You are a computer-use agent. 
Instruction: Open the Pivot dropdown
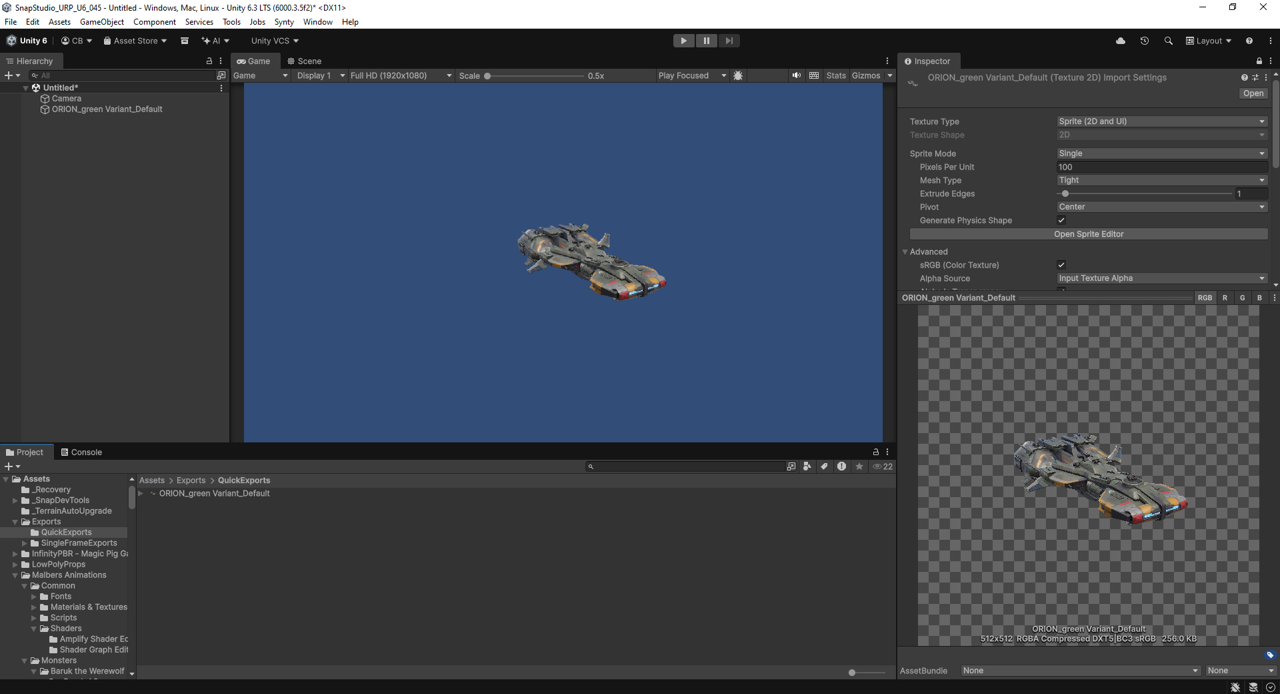[1162, 207]
